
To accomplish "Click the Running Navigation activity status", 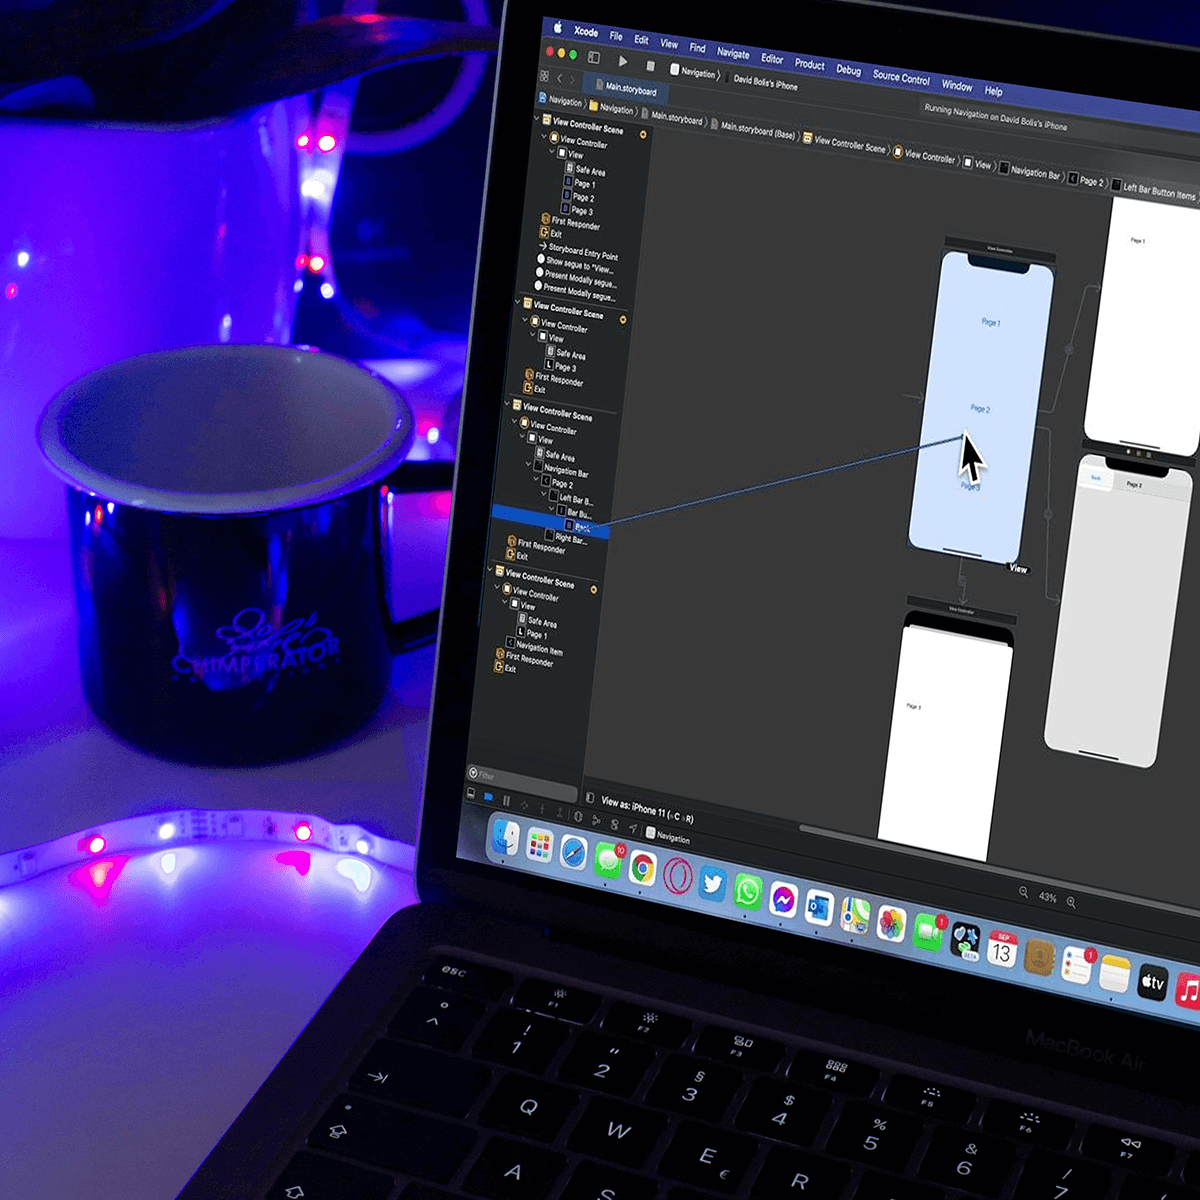I will click(995, 117).
